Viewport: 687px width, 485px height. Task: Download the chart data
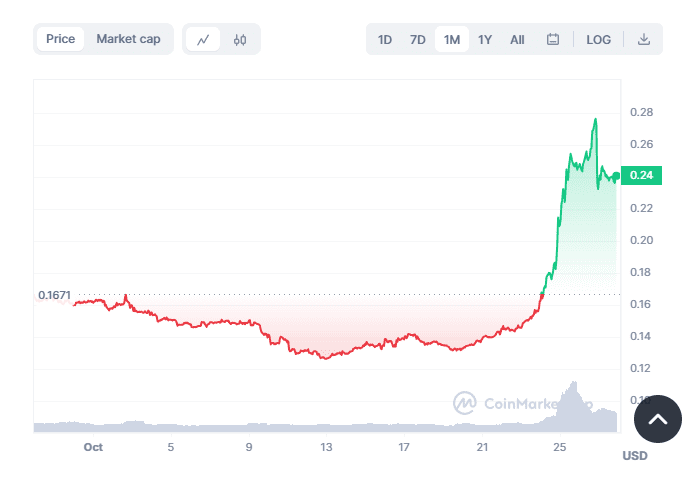coord(643,40)
